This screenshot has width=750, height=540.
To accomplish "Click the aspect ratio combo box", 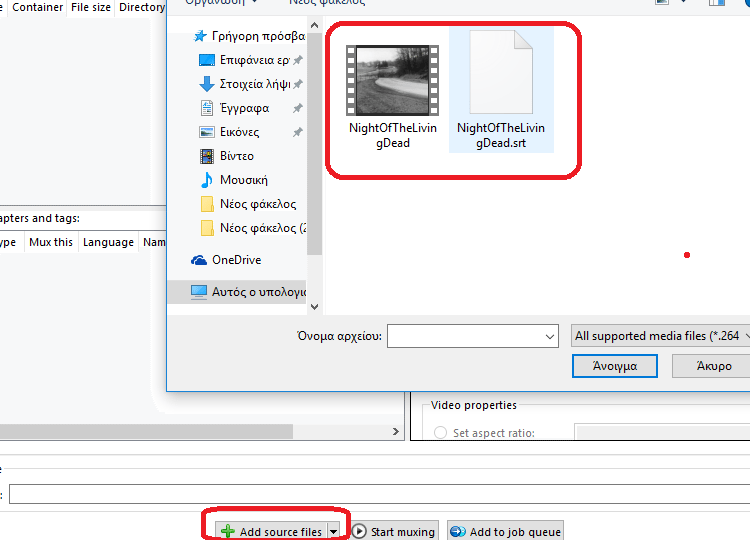I will pos(662,432).
